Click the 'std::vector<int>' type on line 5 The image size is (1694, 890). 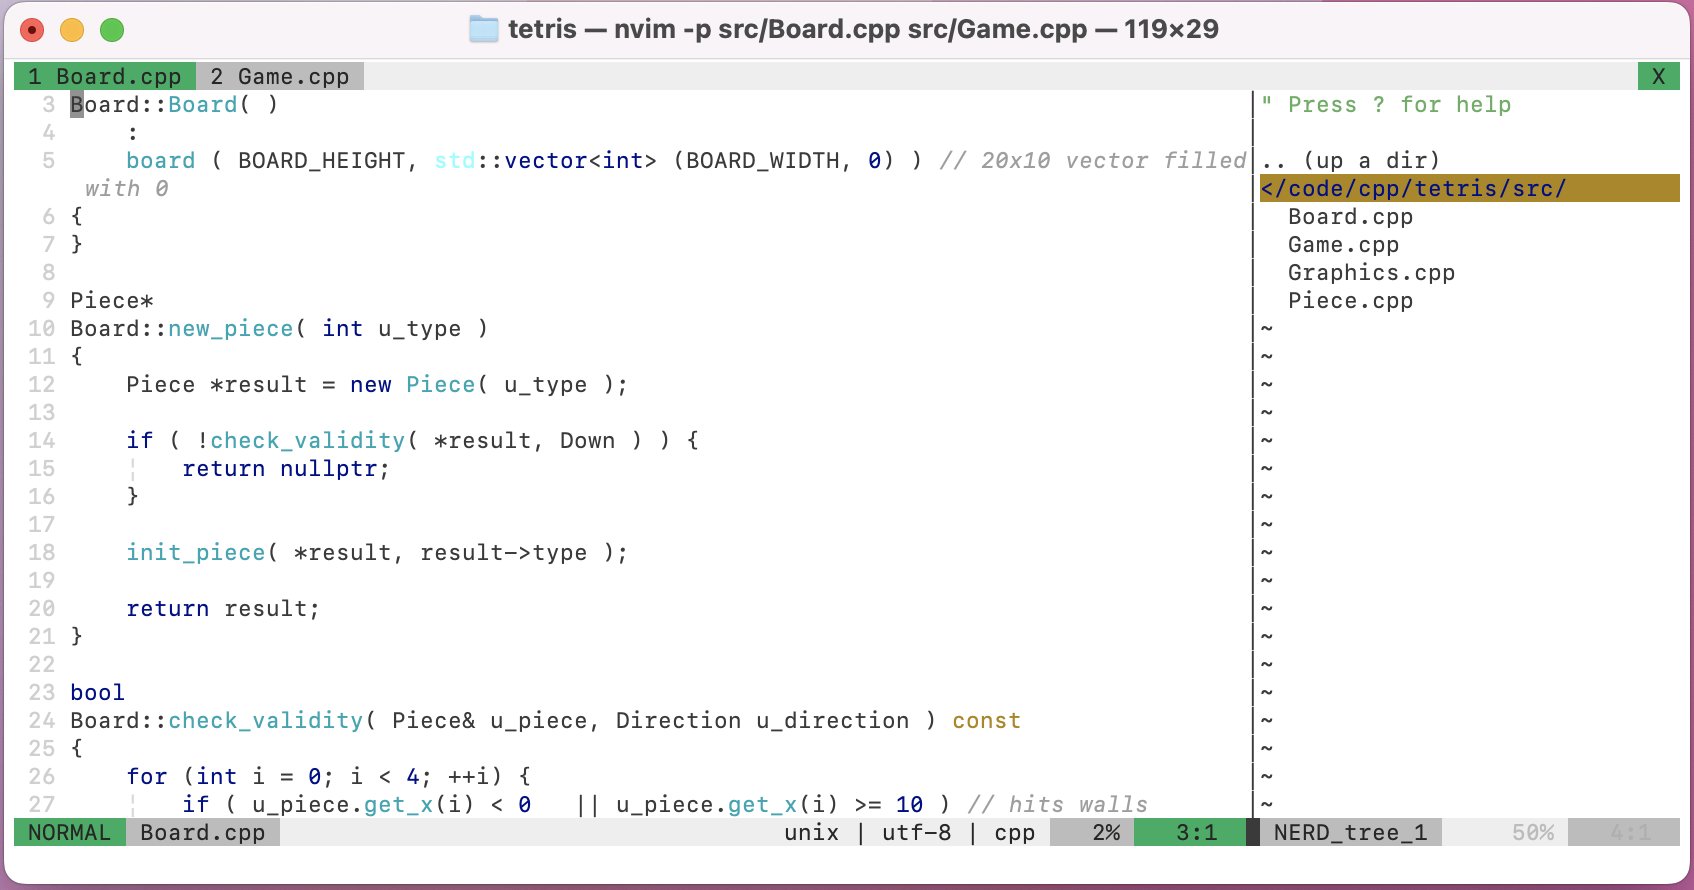tap(546, 161)
